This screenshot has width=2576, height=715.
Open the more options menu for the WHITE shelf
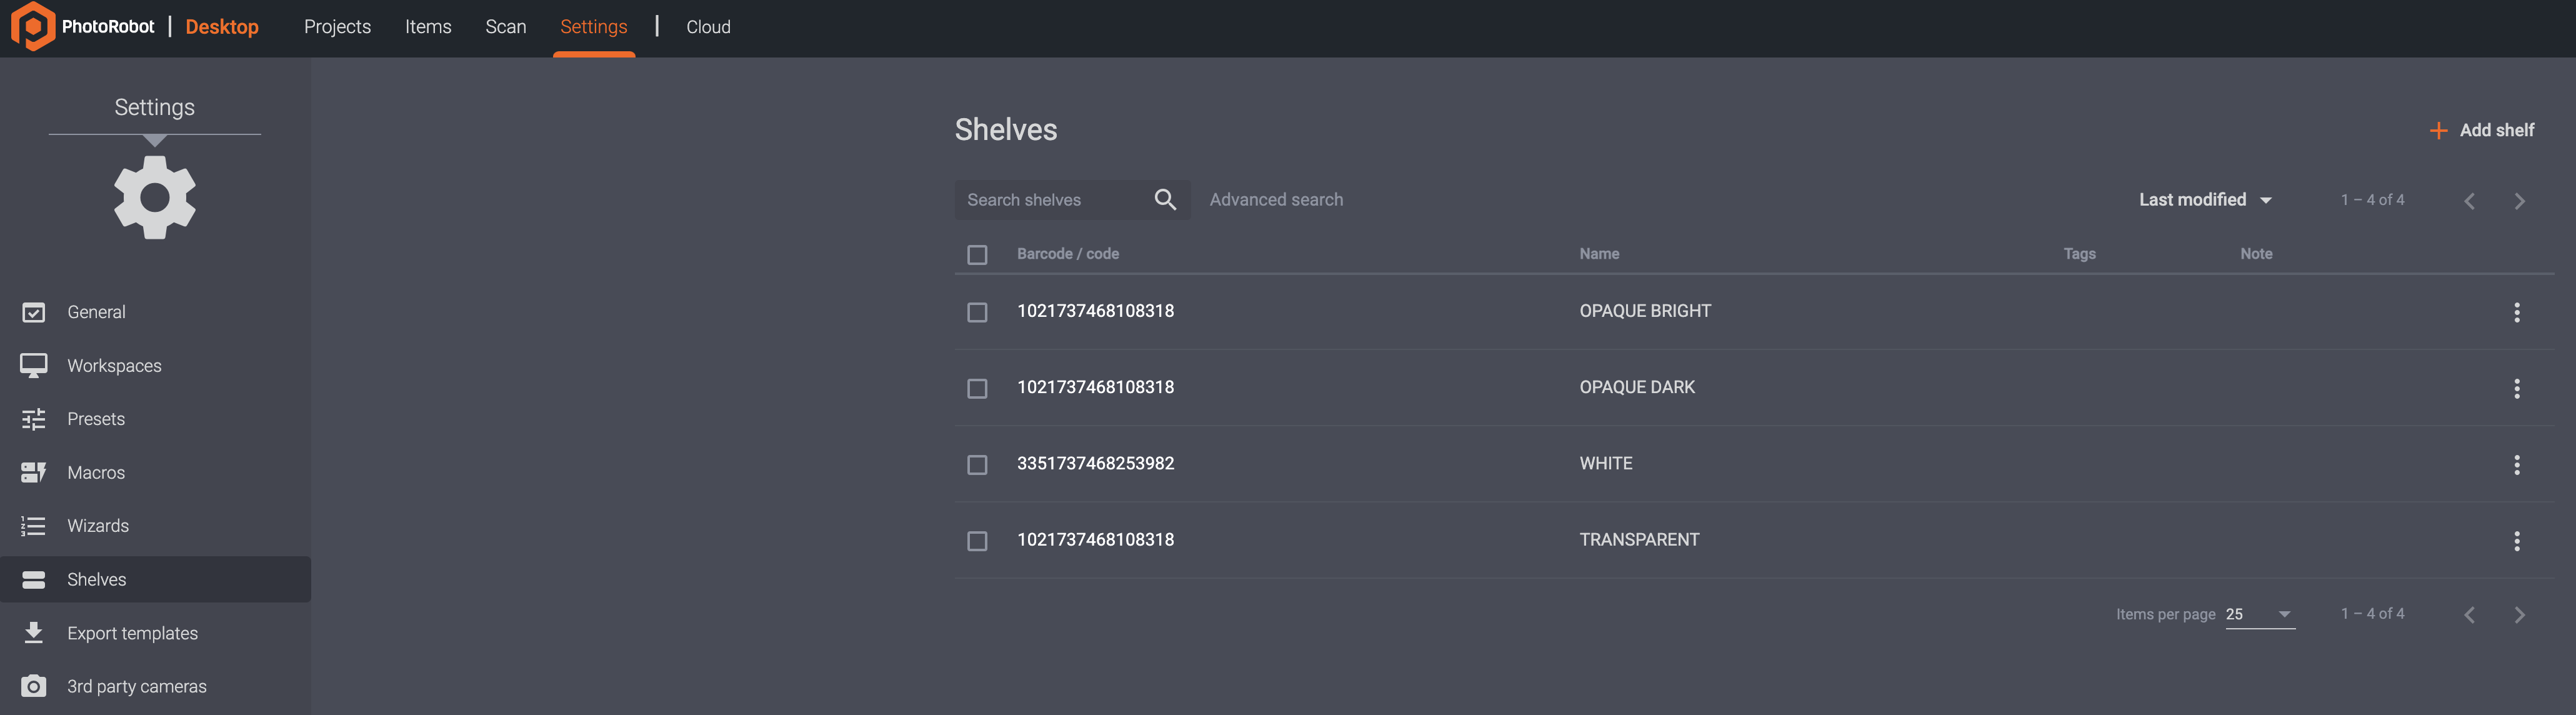tap(2516, 464)
